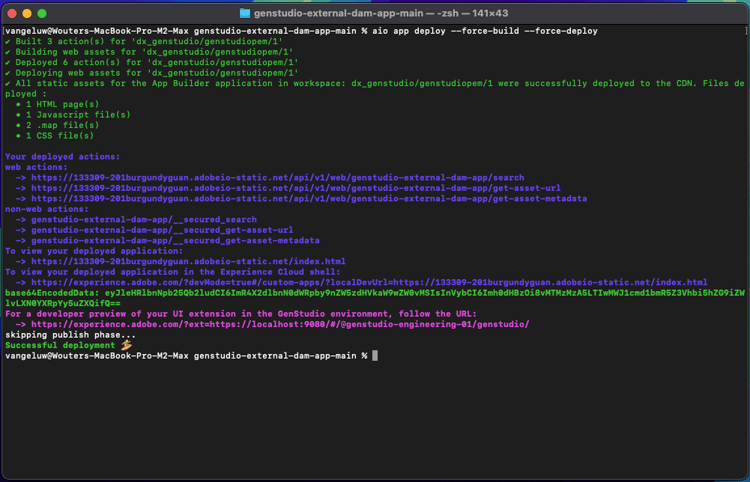
Task: Click the window title 'genstudio-external-dam-app-main — -zsh — 141×43'
Action: pos(381,13)
